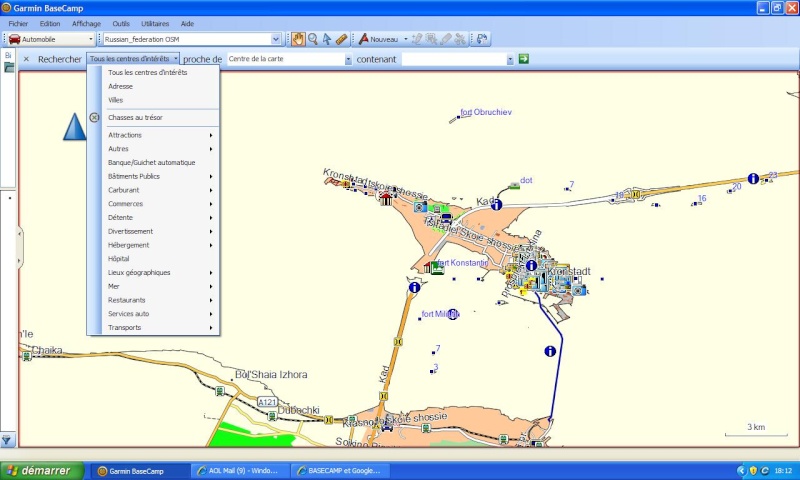Open the Fichier menu
The image size is (800, 480).
(18, 23)
